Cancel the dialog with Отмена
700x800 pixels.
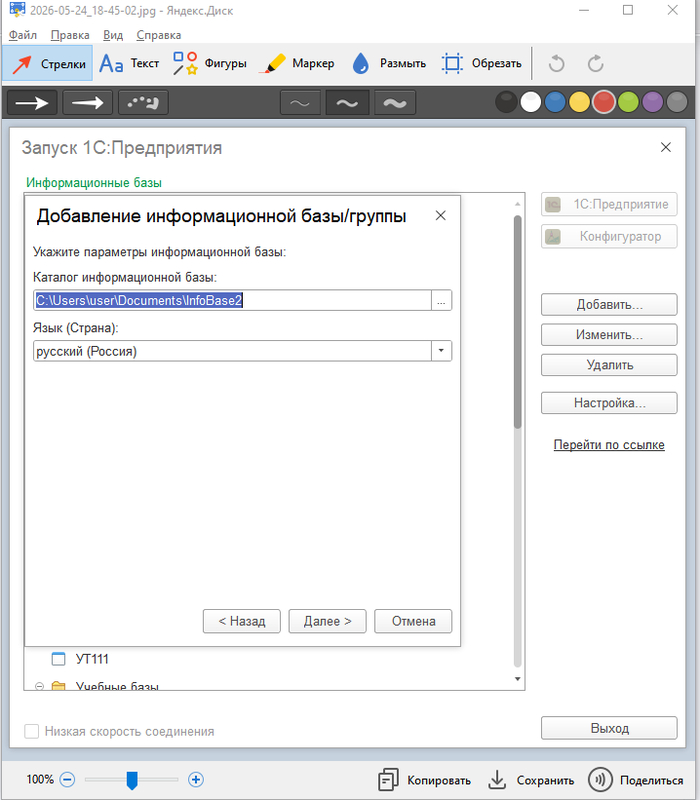(x=413, y=621)
